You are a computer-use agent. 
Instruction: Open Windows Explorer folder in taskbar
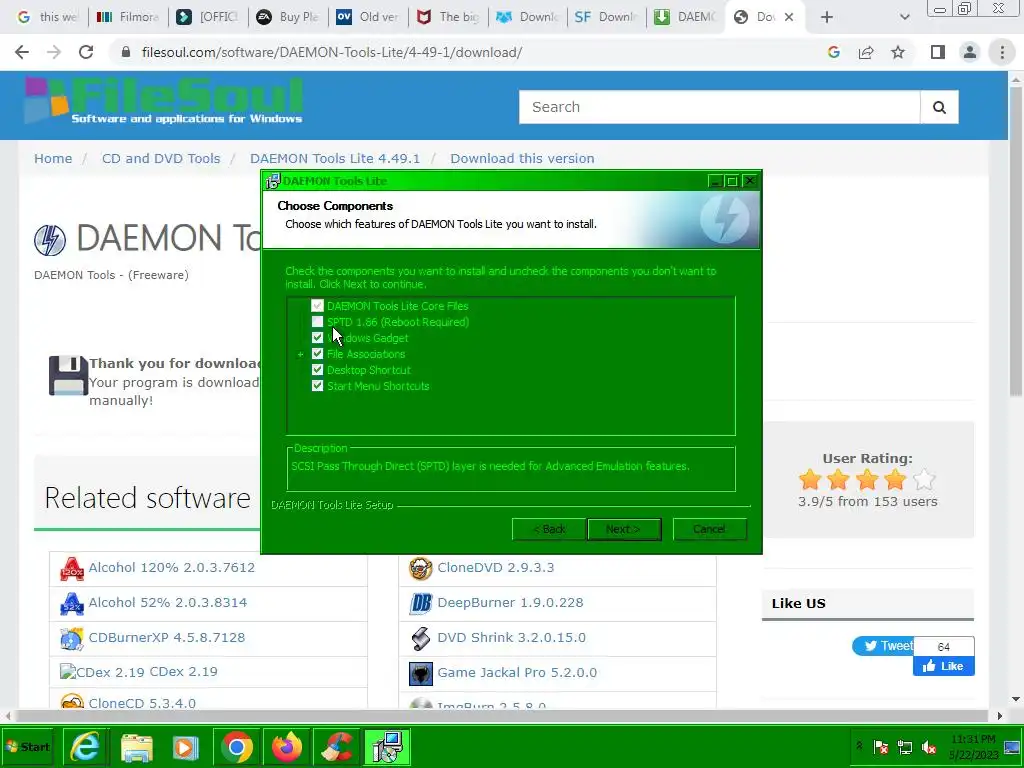click(136, 748)
